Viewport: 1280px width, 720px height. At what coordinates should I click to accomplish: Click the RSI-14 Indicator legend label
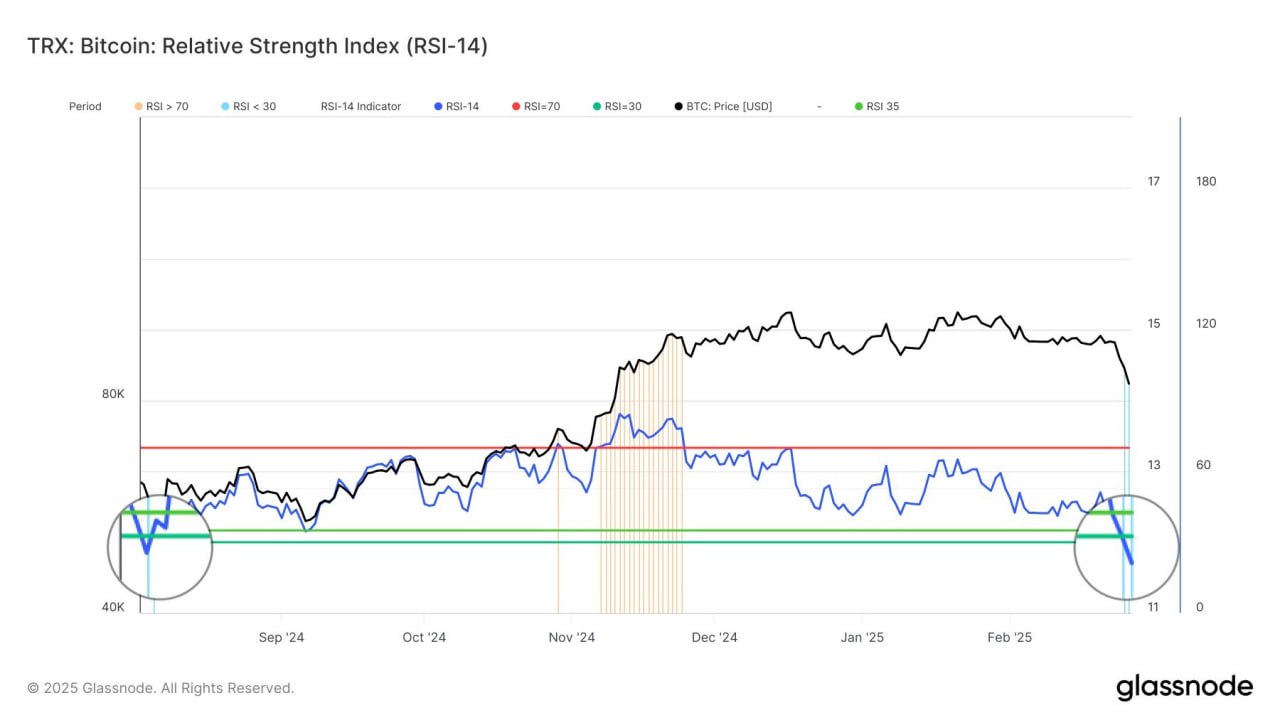point(361,106)
